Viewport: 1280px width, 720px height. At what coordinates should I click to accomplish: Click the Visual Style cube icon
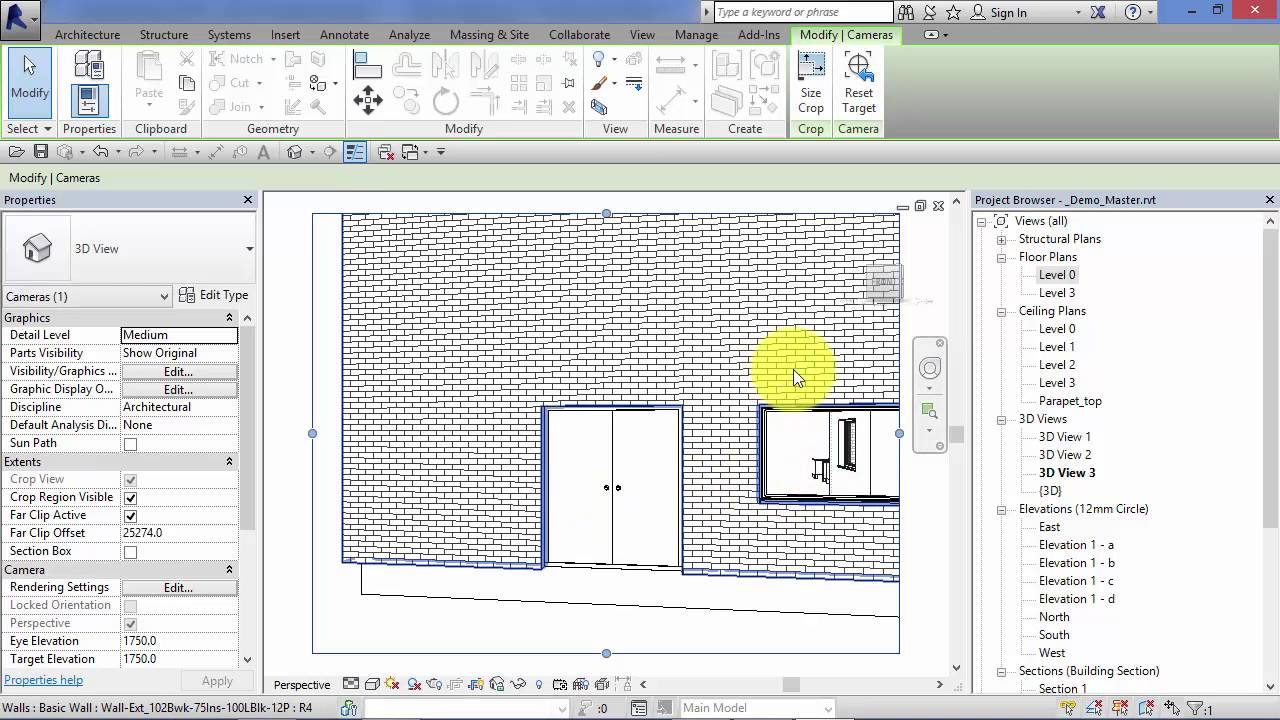coord(372,685)
